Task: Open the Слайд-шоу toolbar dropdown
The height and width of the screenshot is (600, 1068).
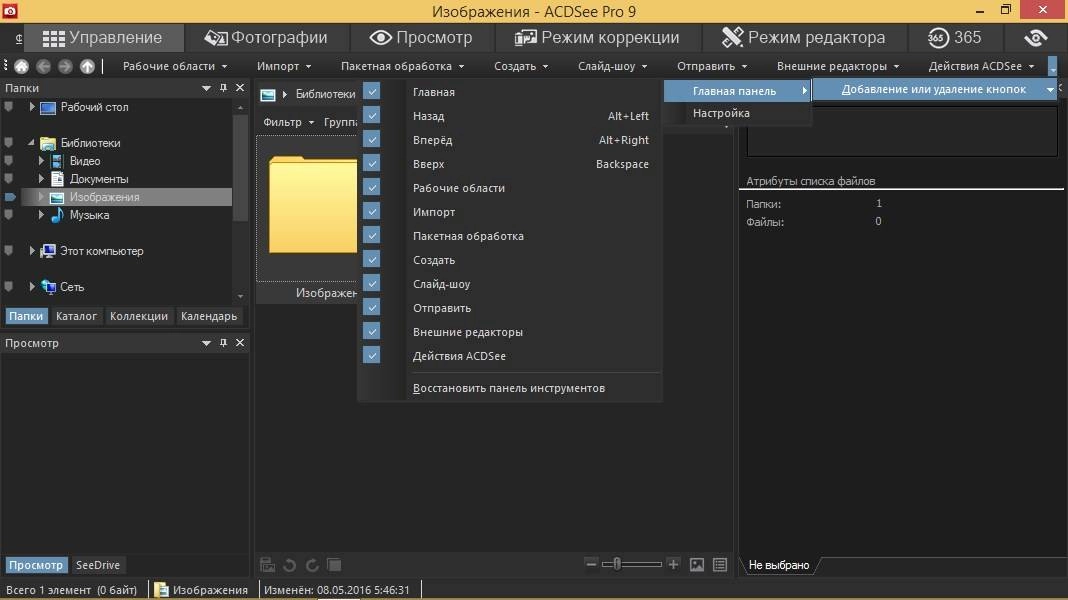Action: click(x=612, y=66)
